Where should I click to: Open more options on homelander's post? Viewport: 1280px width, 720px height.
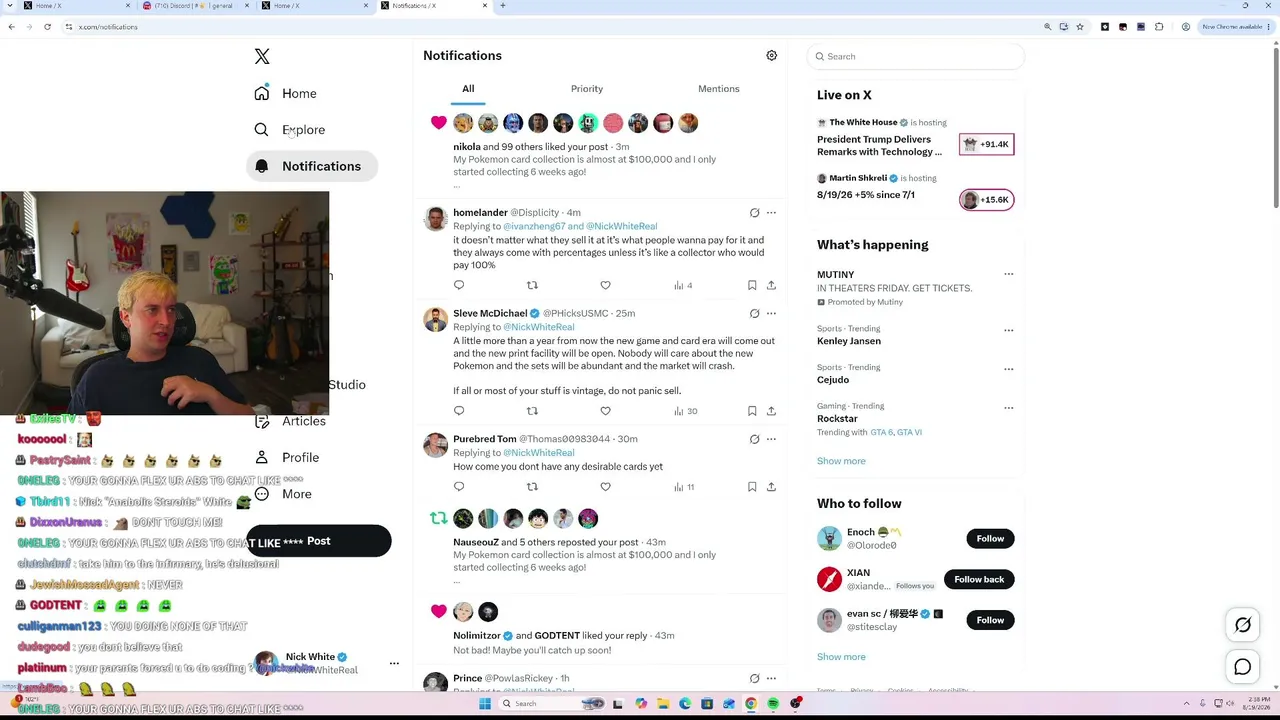coord(771,213)
